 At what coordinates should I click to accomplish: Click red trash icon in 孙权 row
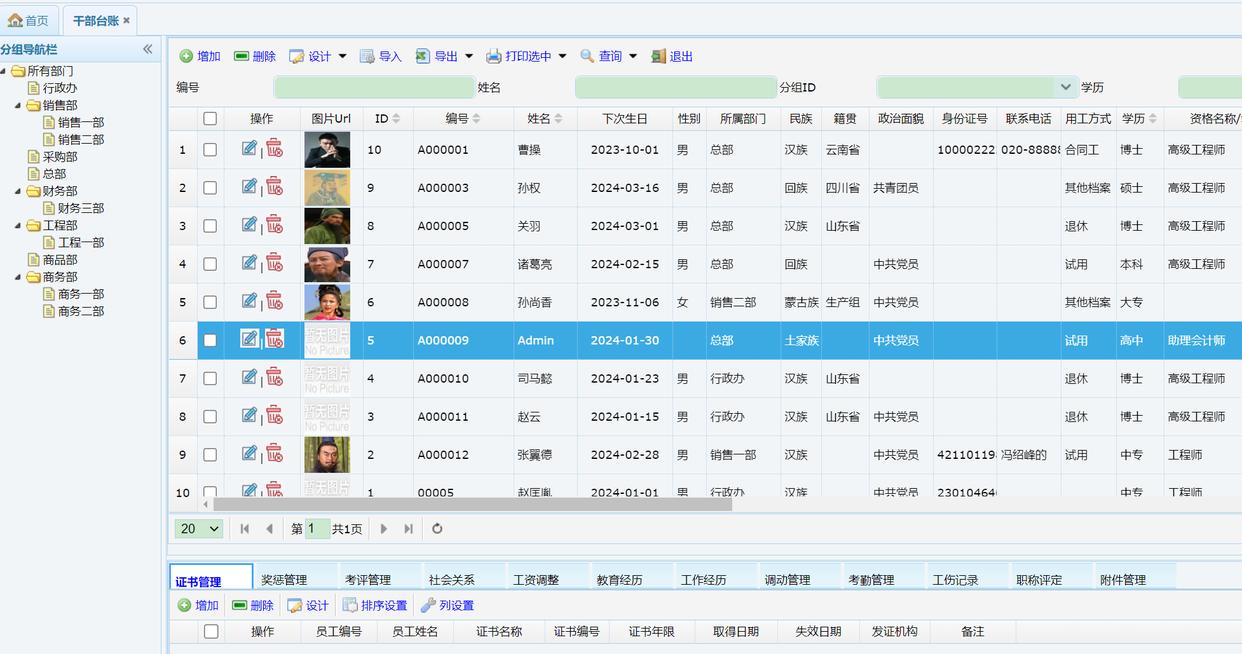[274, 187]
